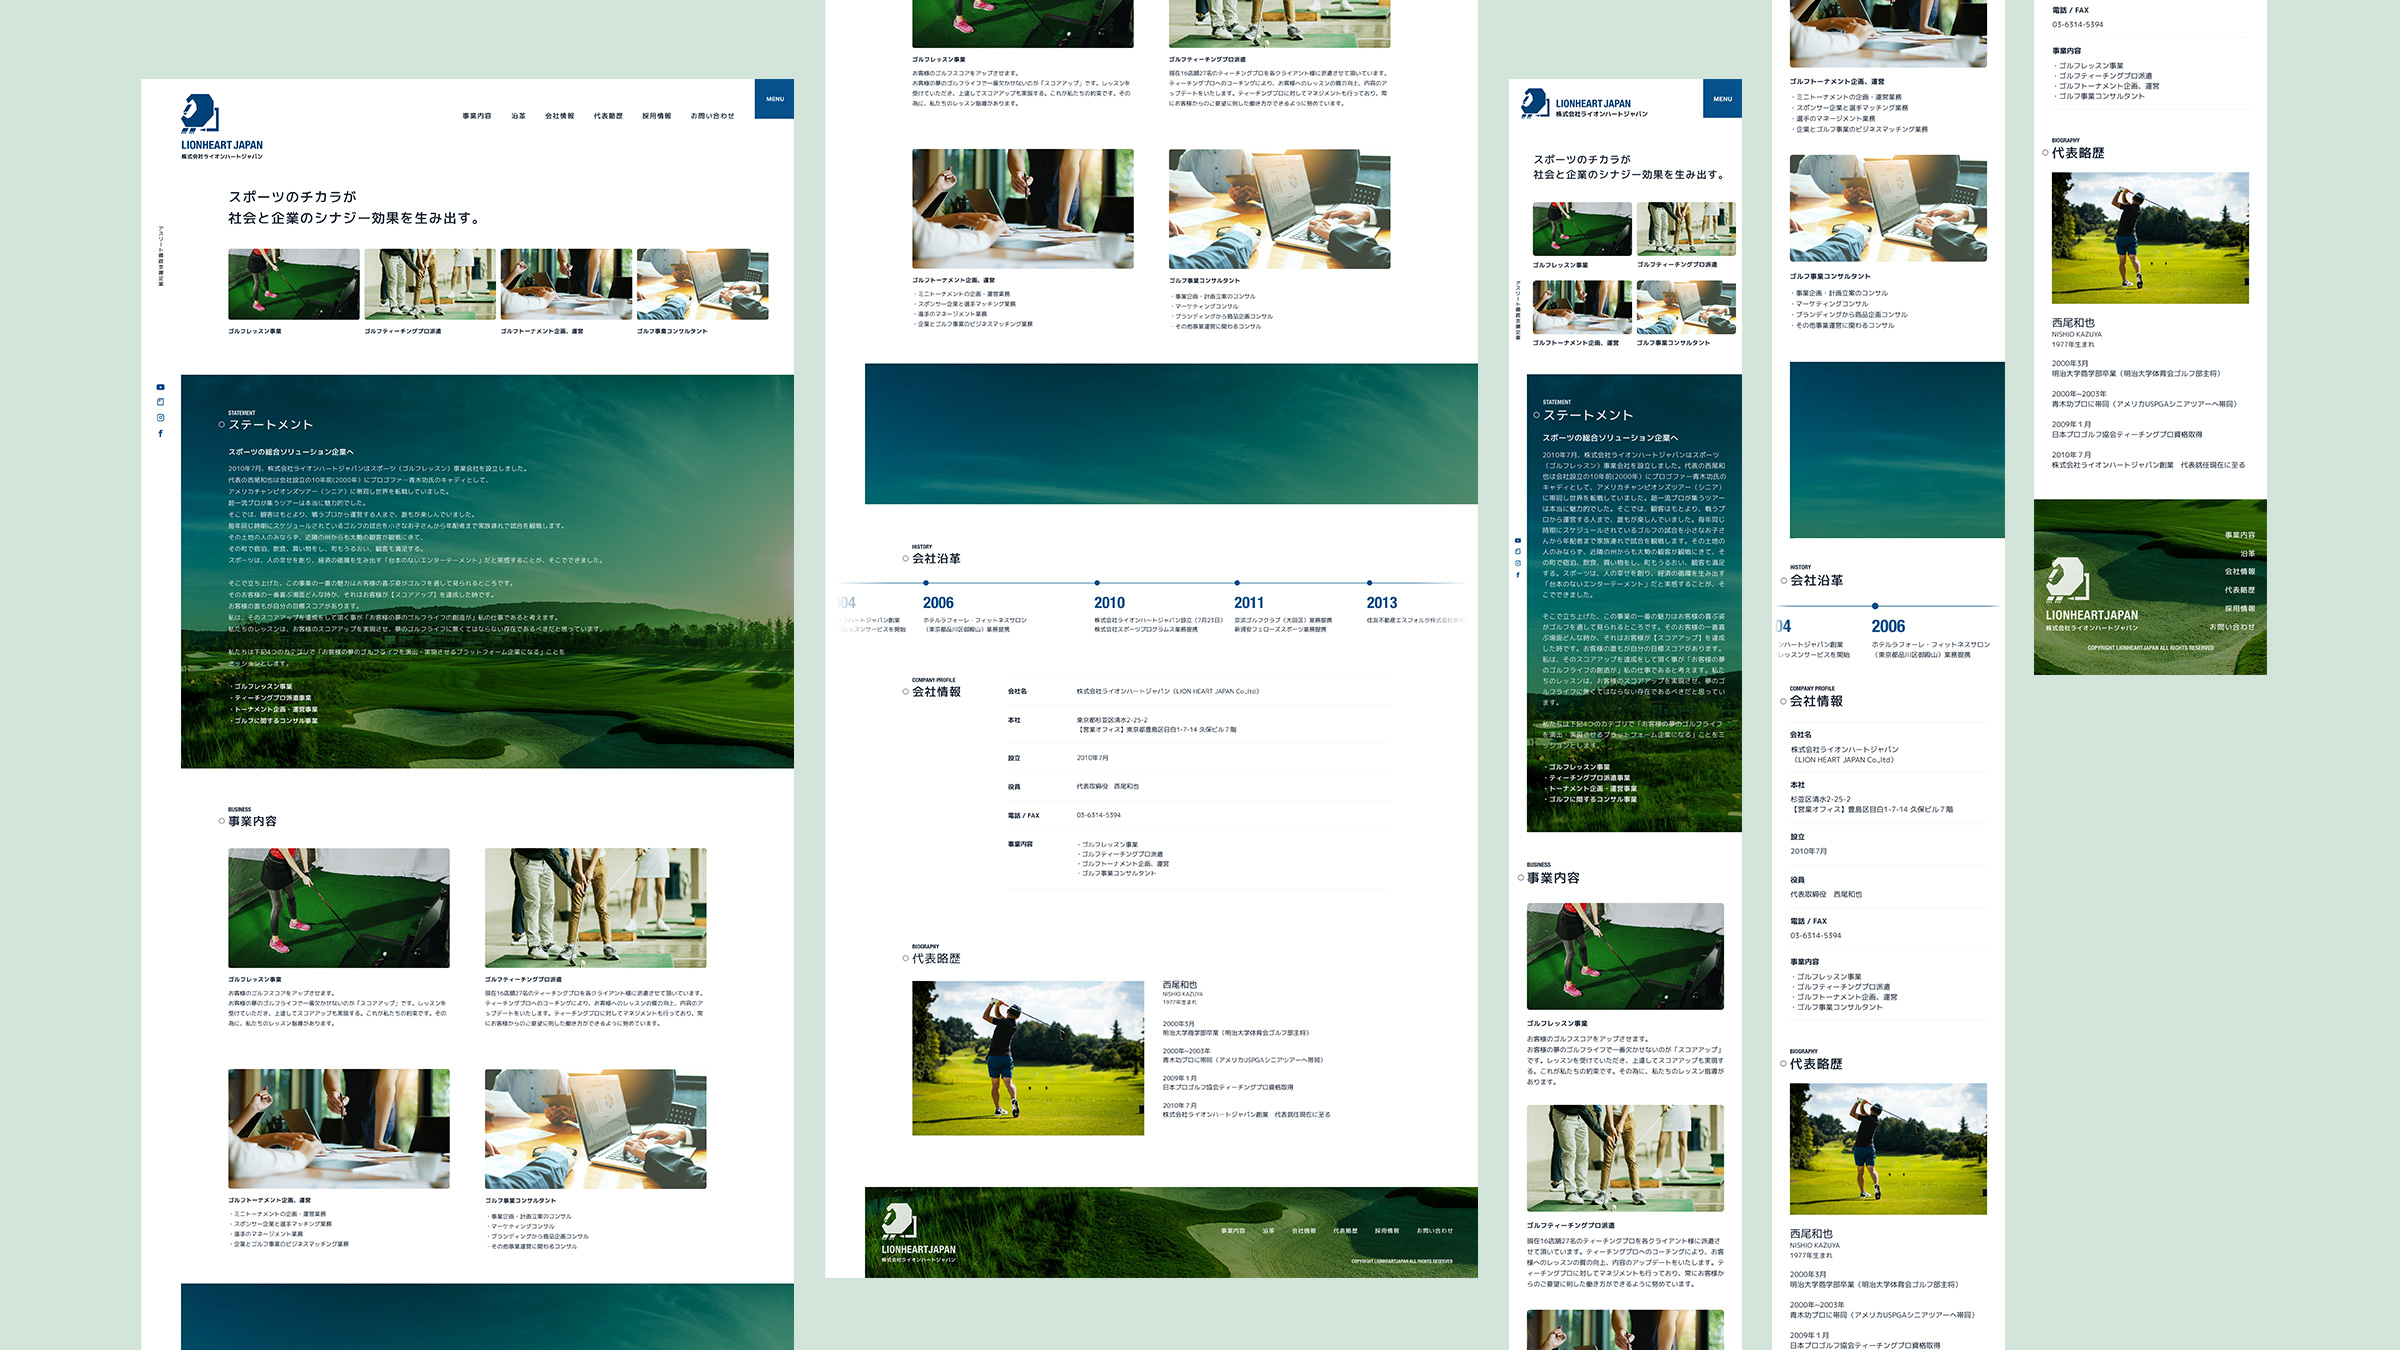Viewport: 2400px width, 1350px height.
Task: Click the ゴルフレッスン事業 thumbnail in the desktop hero row
Action: pyautogui.click(x=293, y=284)
